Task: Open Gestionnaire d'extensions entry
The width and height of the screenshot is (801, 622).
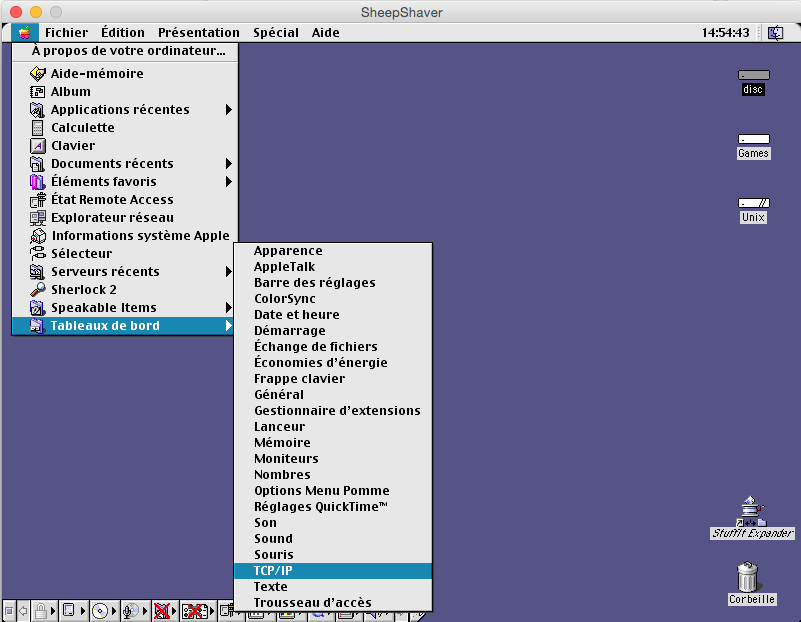Action: 333,411
